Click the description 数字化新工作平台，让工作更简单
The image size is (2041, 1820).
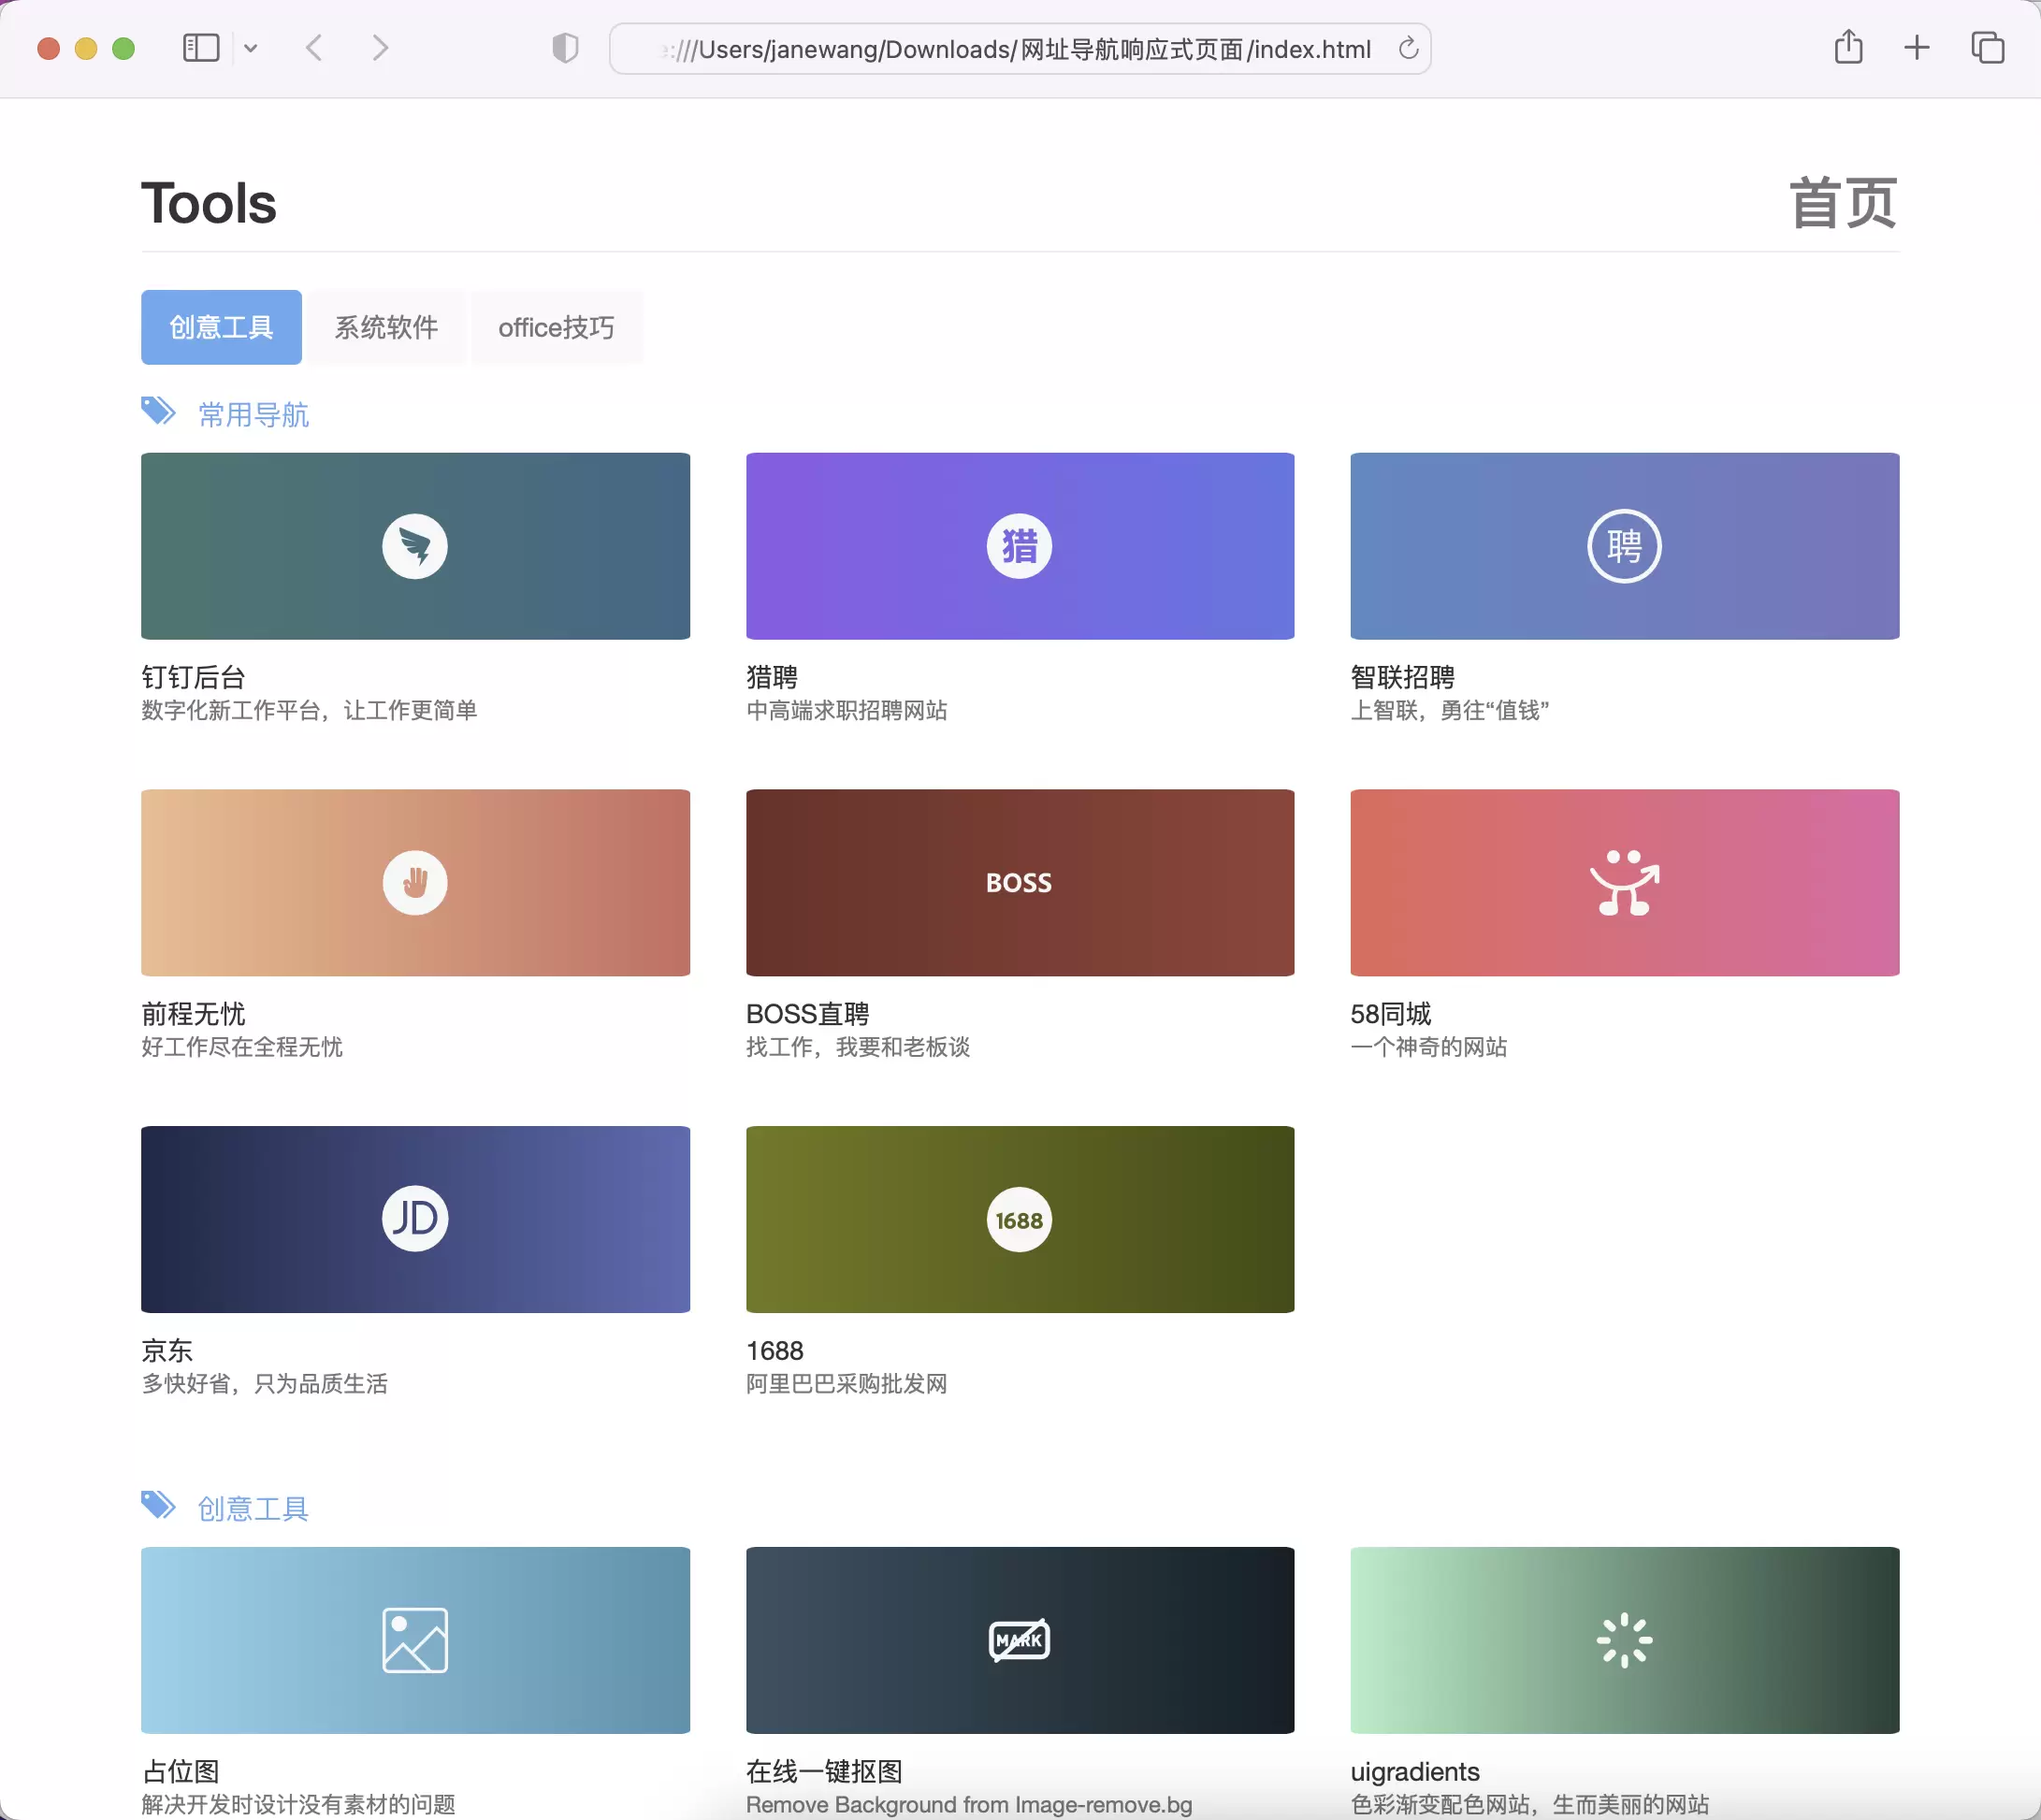[309, 710]
